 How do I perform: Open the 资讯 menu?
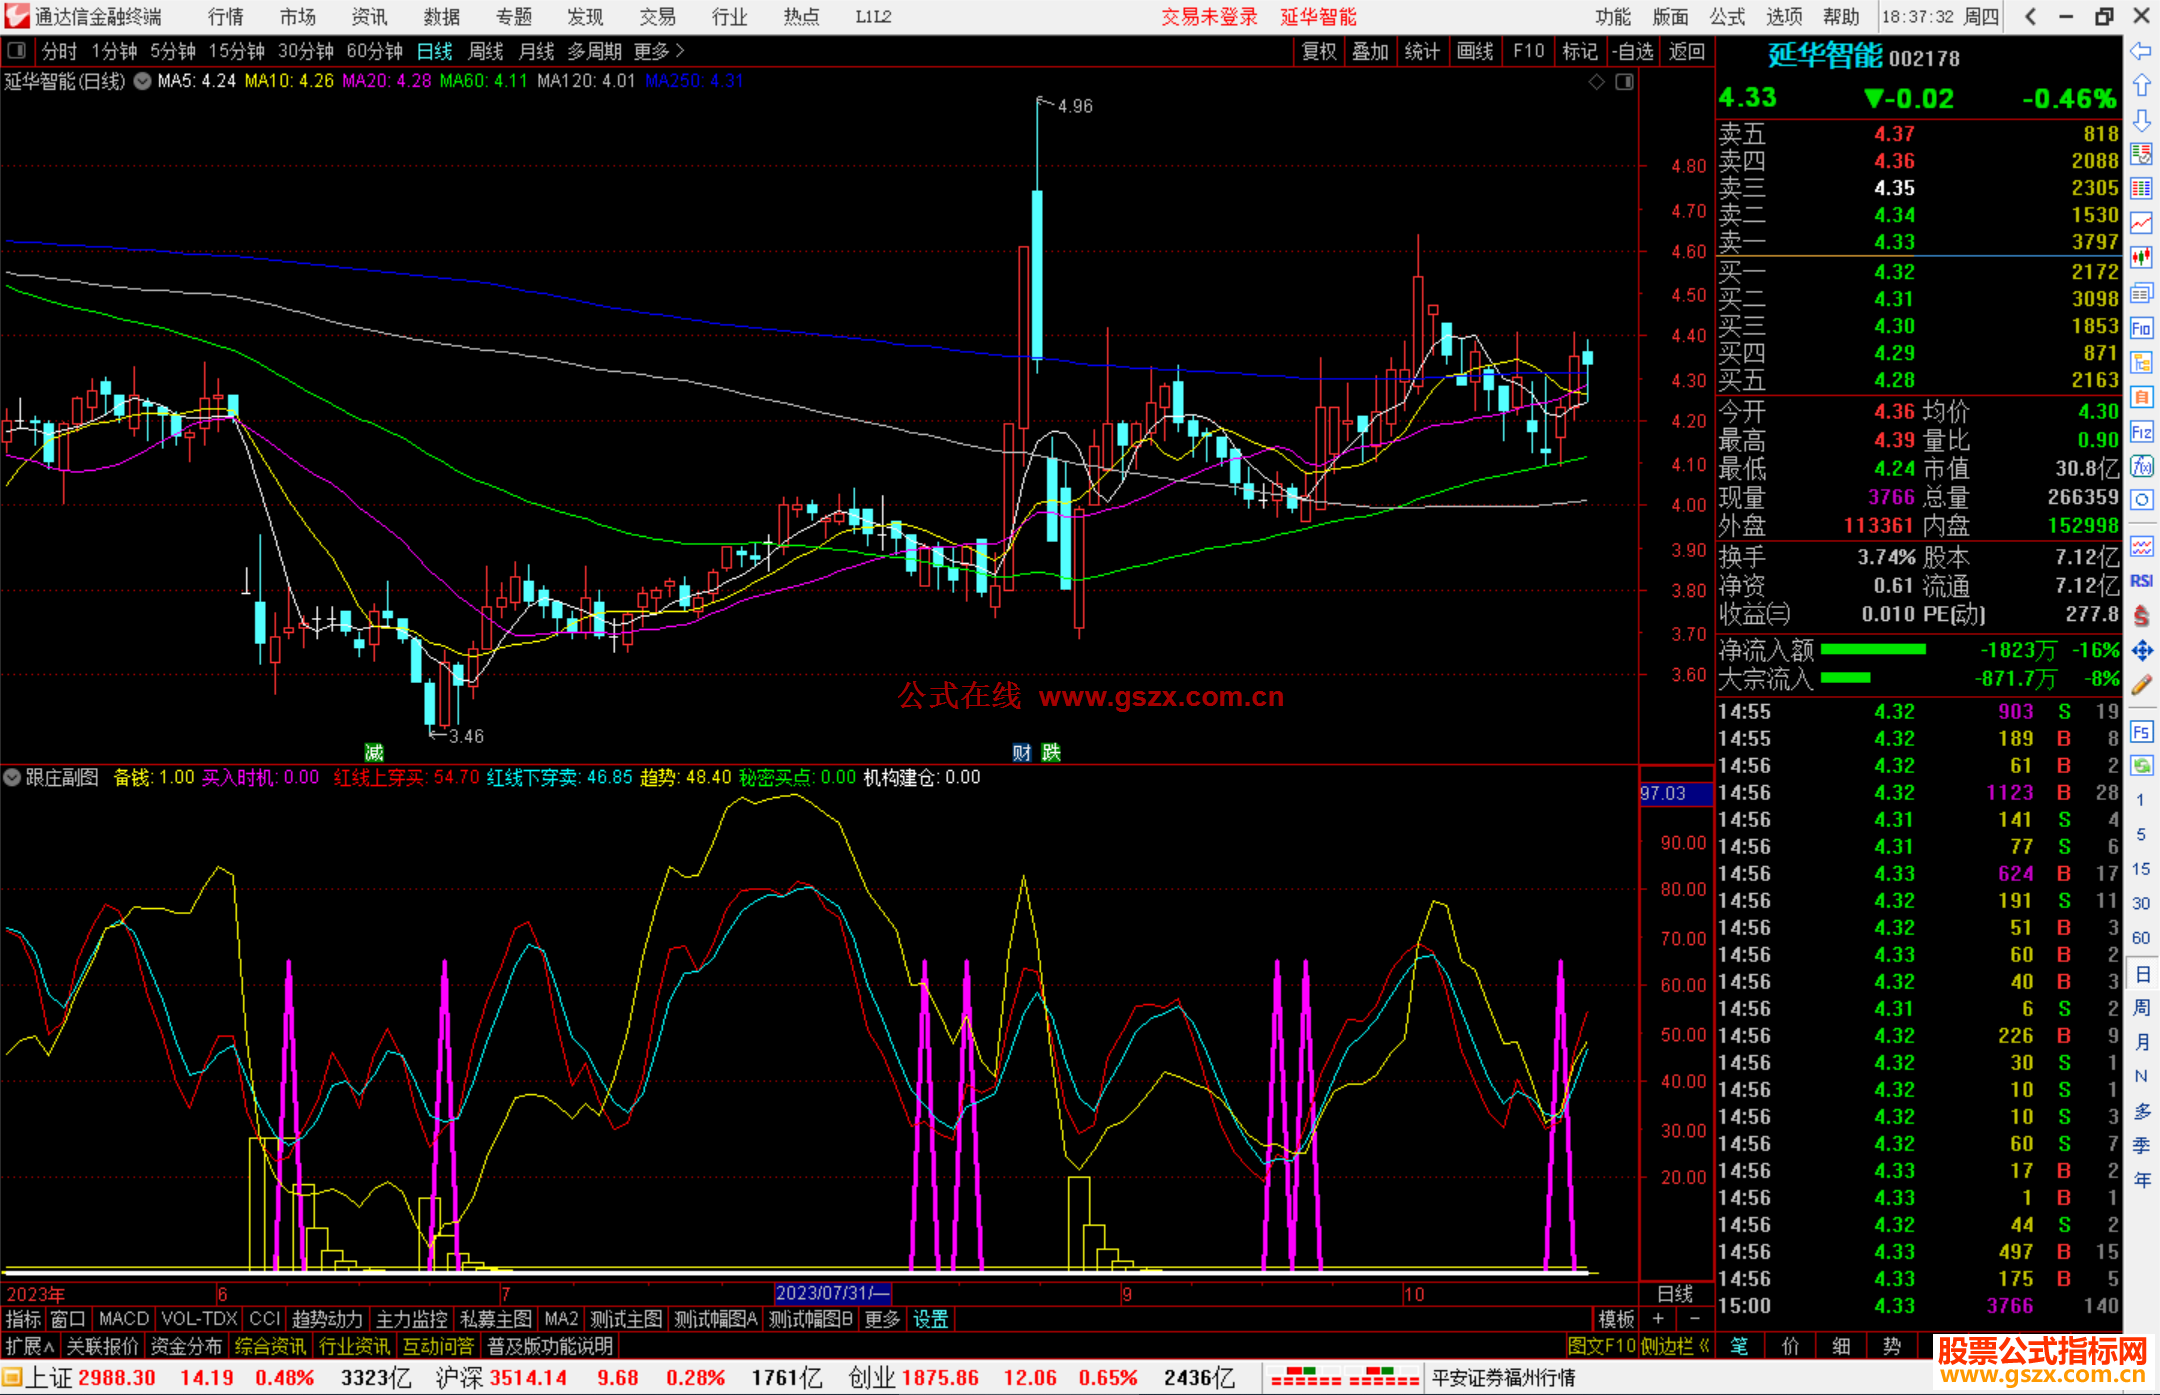point(369,17)
